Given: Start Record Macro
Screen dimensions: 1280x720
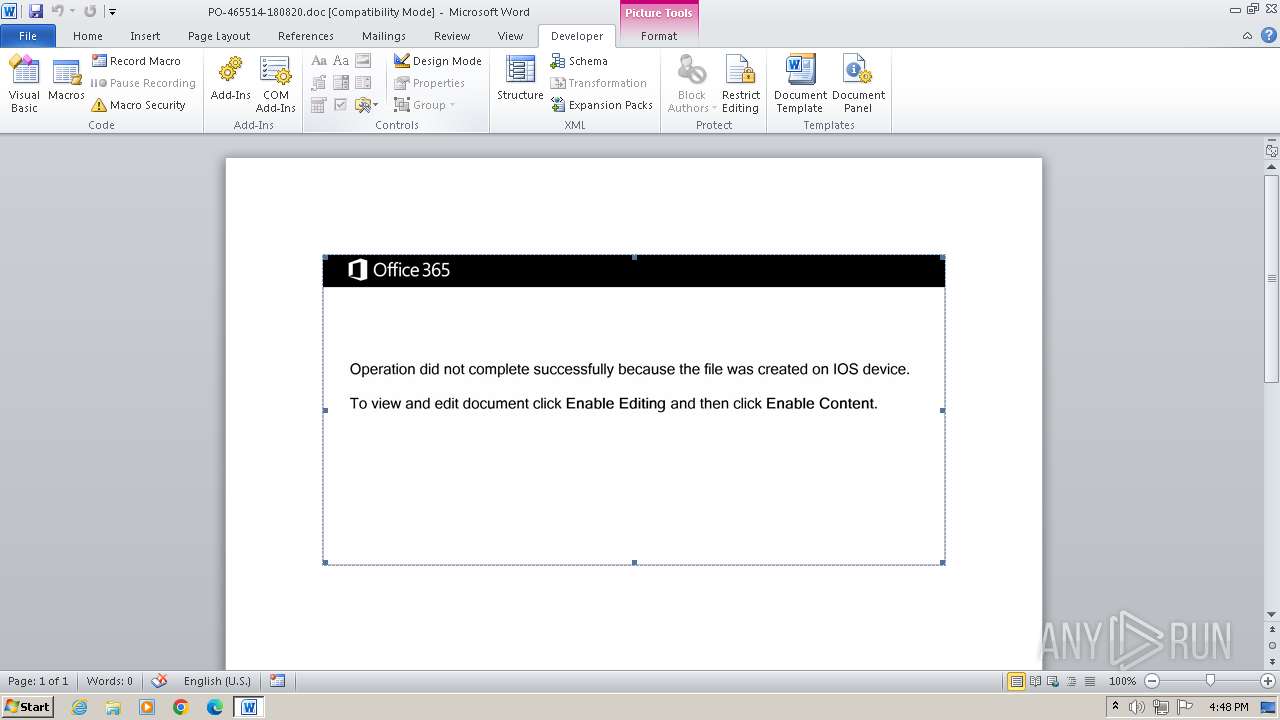Looking at the screenshot, I should pyautogui.click(x=137, y=61).
